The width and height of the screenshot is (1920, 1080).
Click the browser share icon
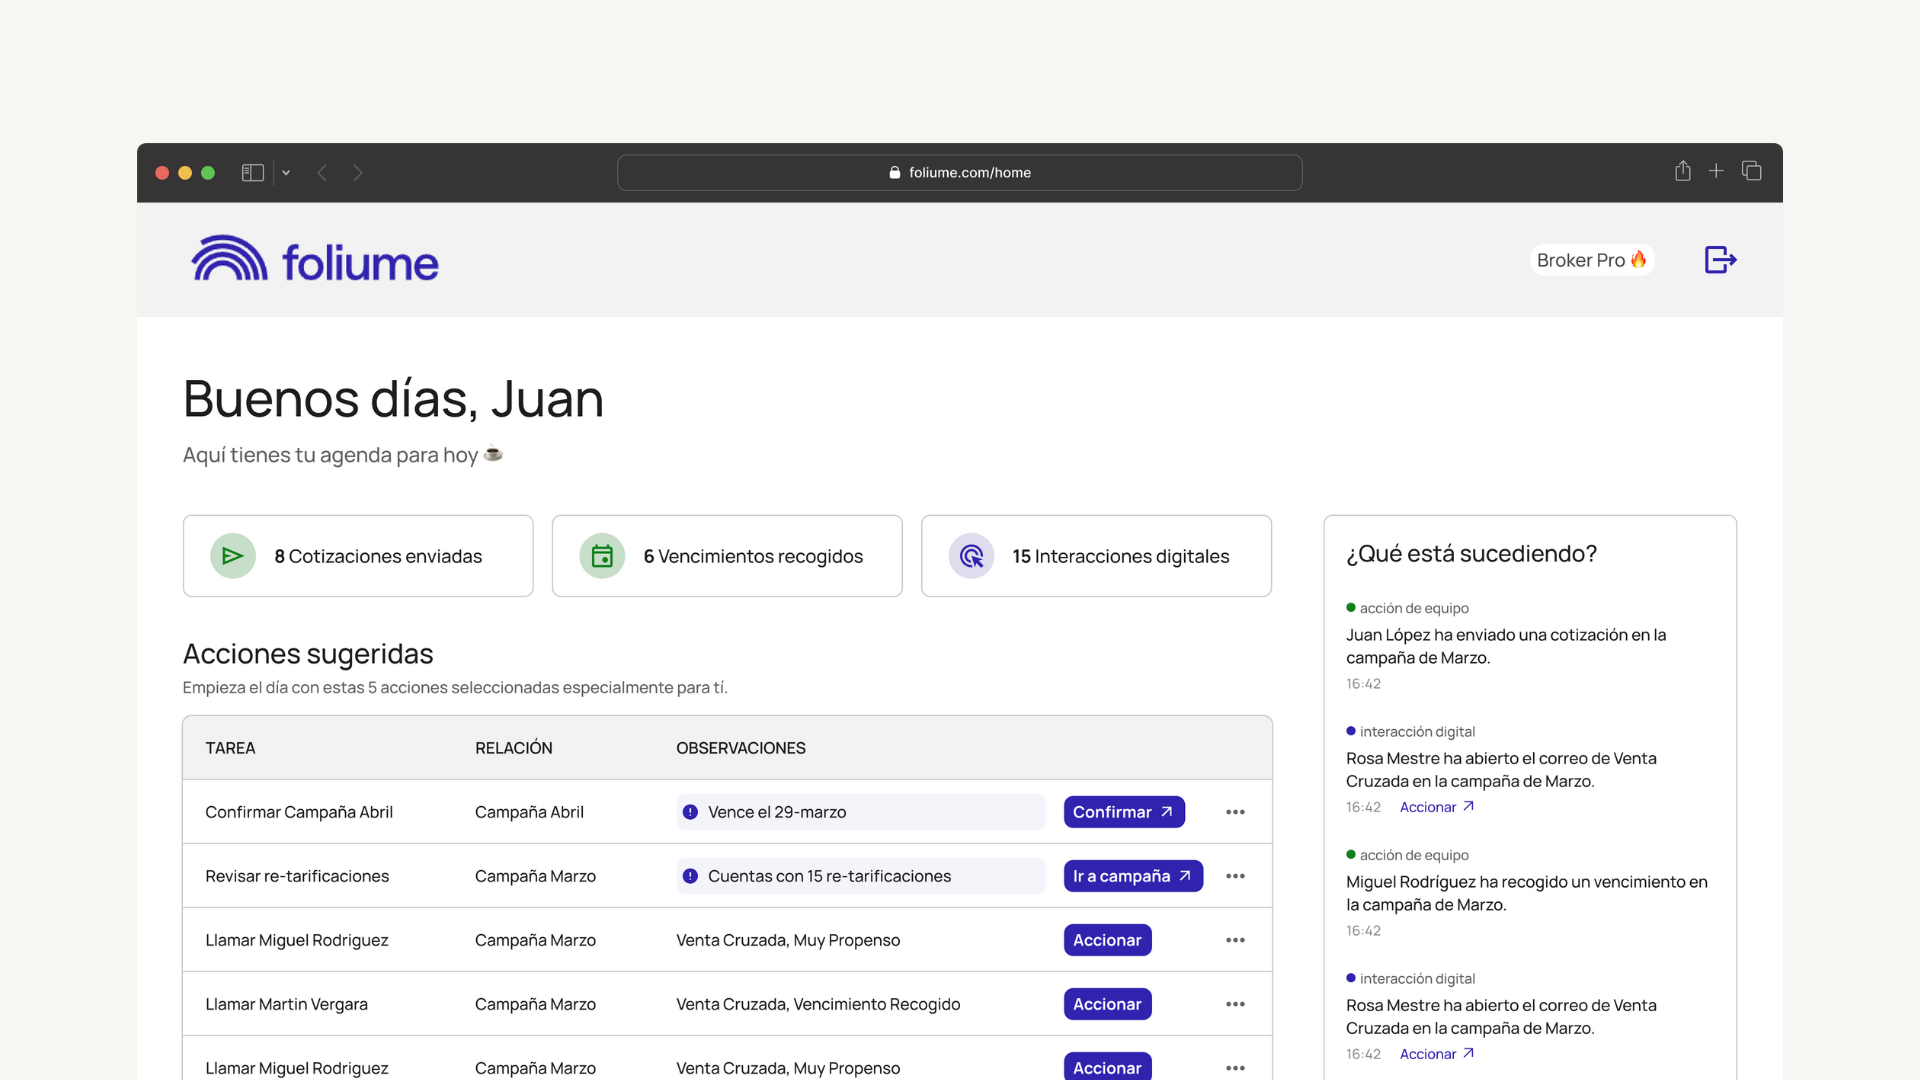[1683, 171]
